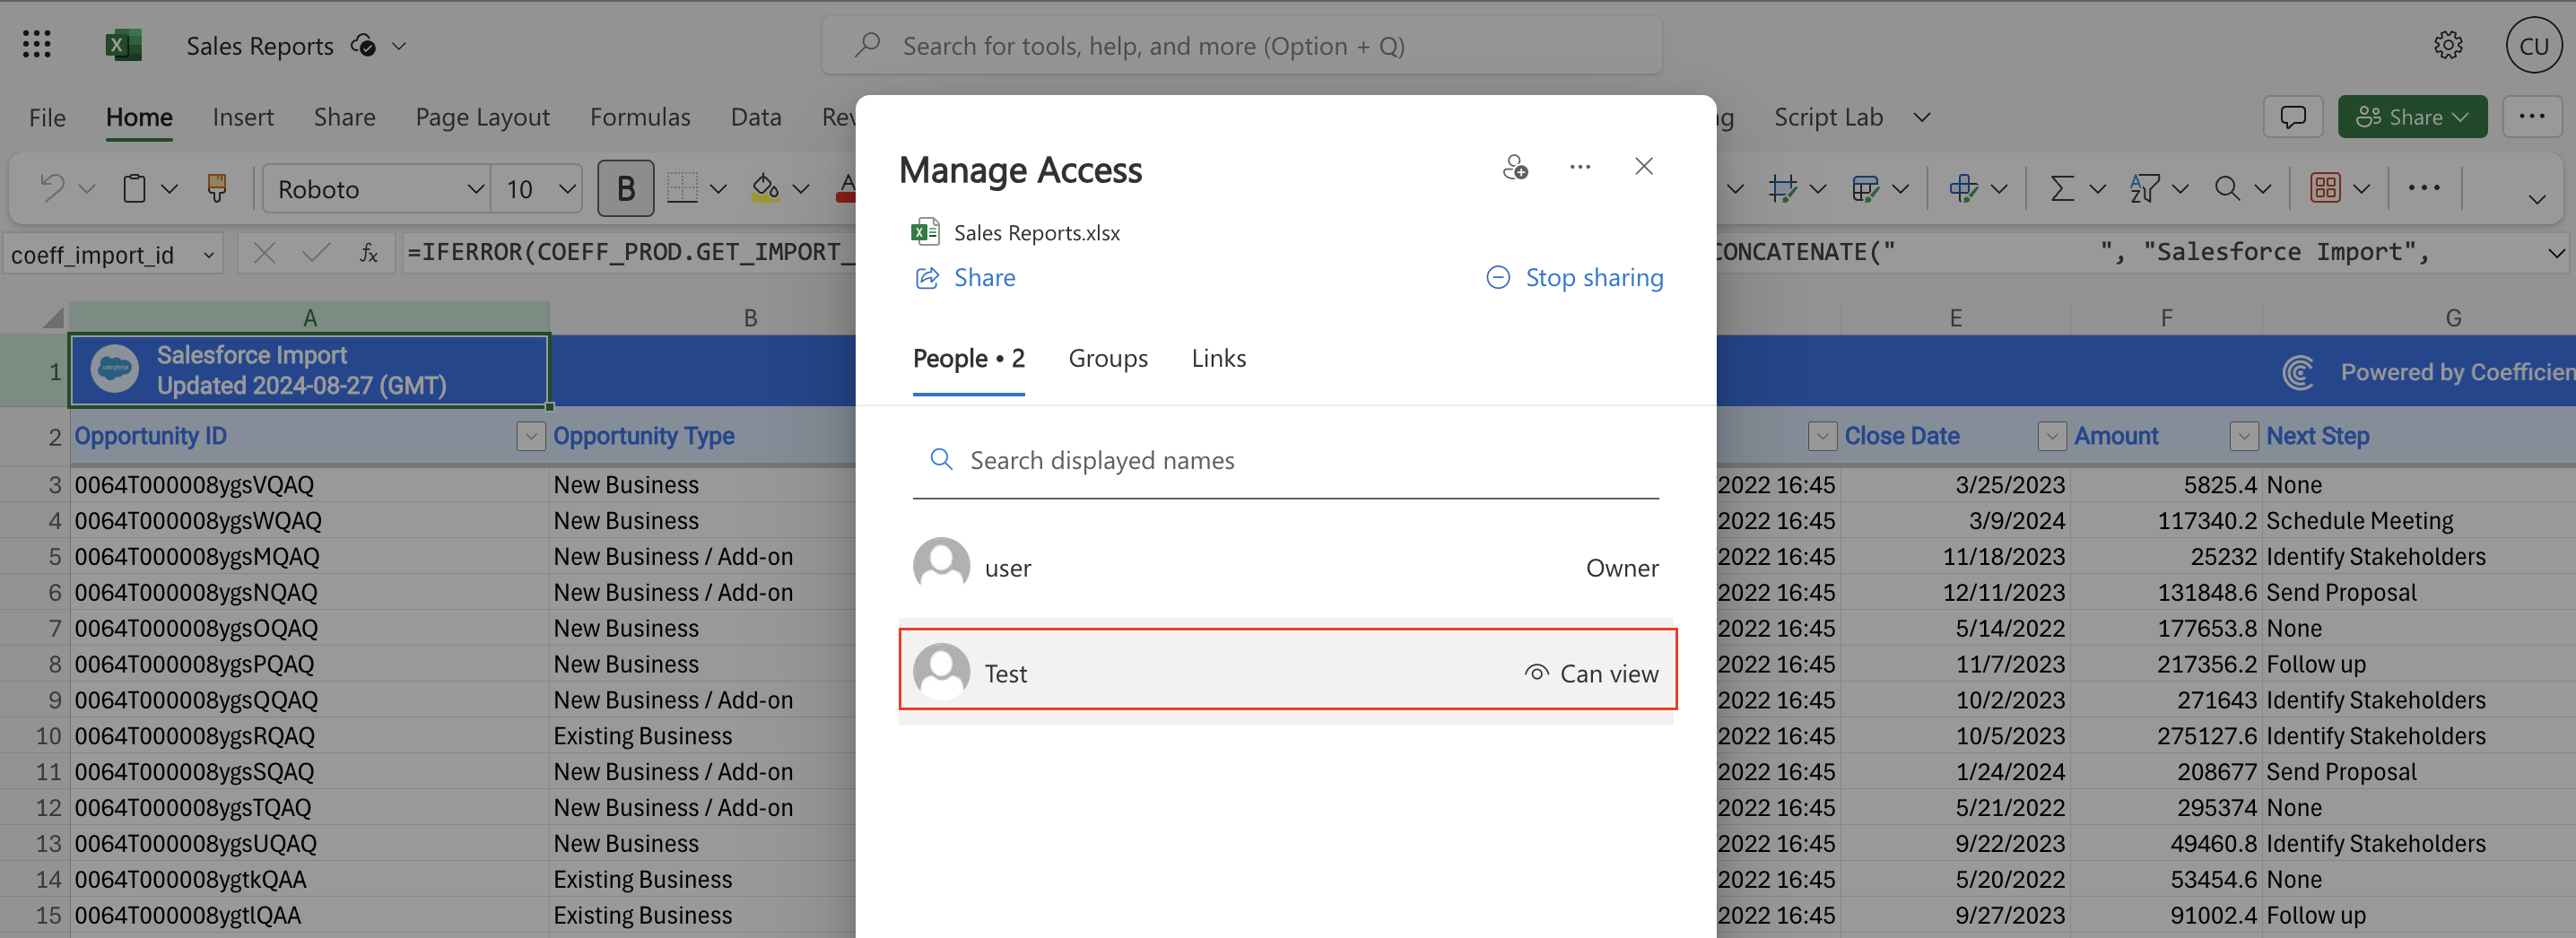2576x938 pixels.
Task: Select the People tab
Action: 968,358
